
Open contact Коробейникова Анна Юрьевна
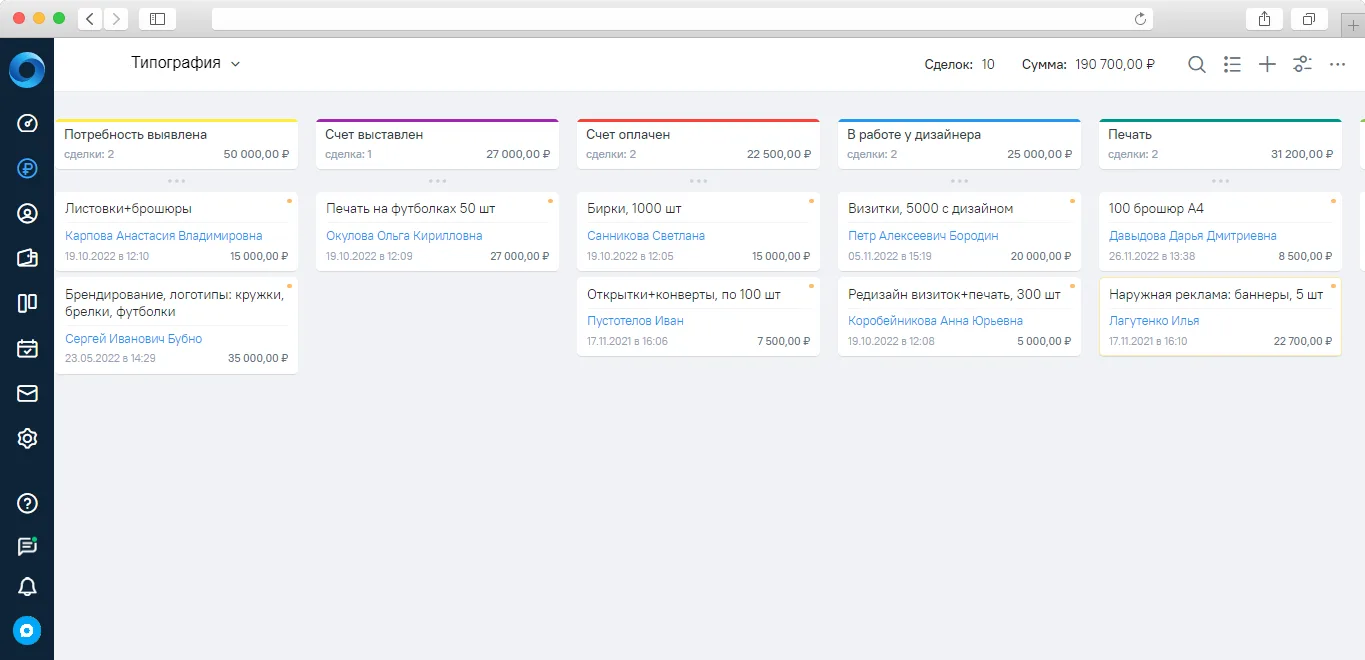coord(935,321)
